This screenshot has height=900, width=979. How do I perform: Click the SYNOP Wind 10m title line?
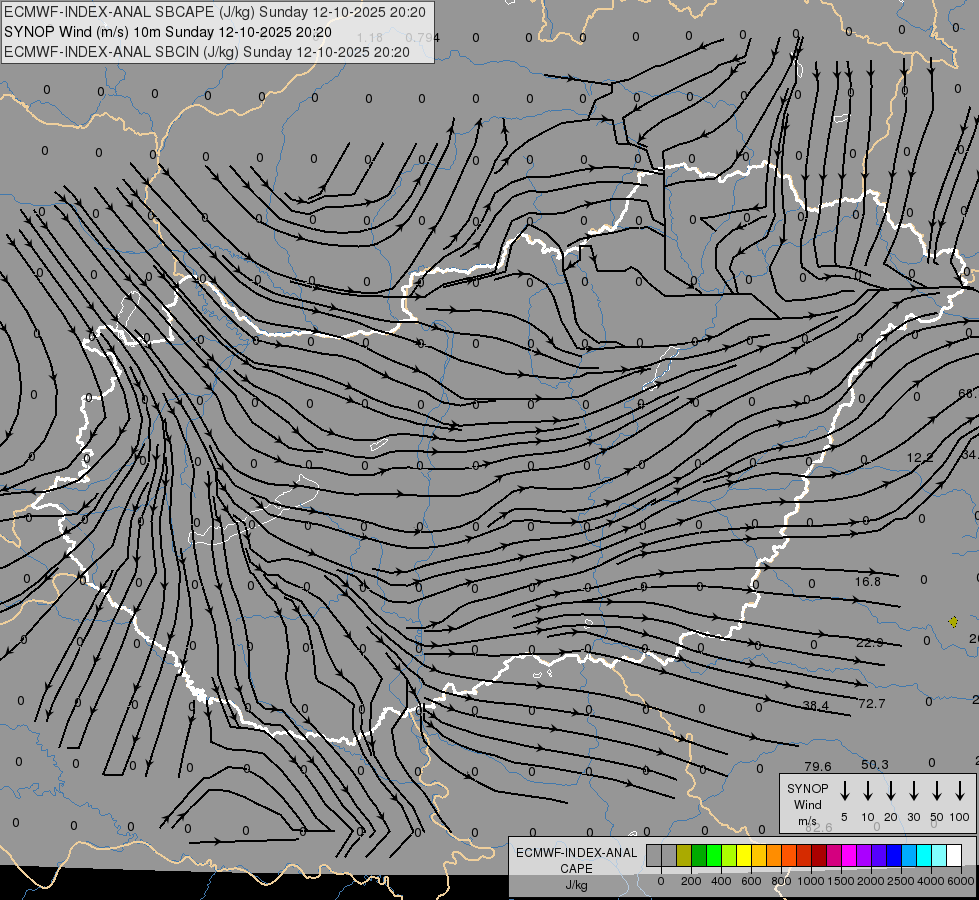[x=168, y=32]
